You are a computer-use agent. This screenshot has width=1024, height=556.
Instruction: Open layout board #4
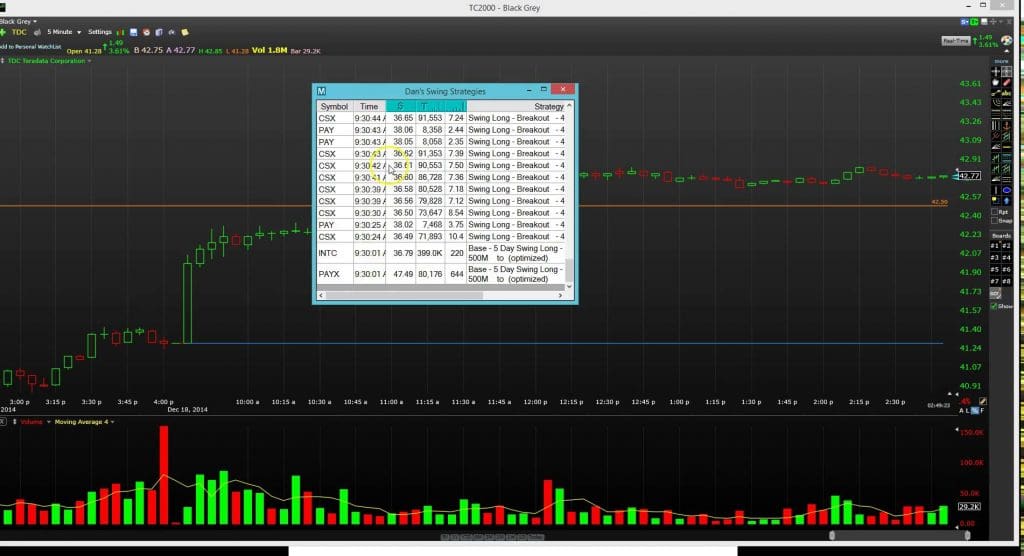[x=1006, y=257]
